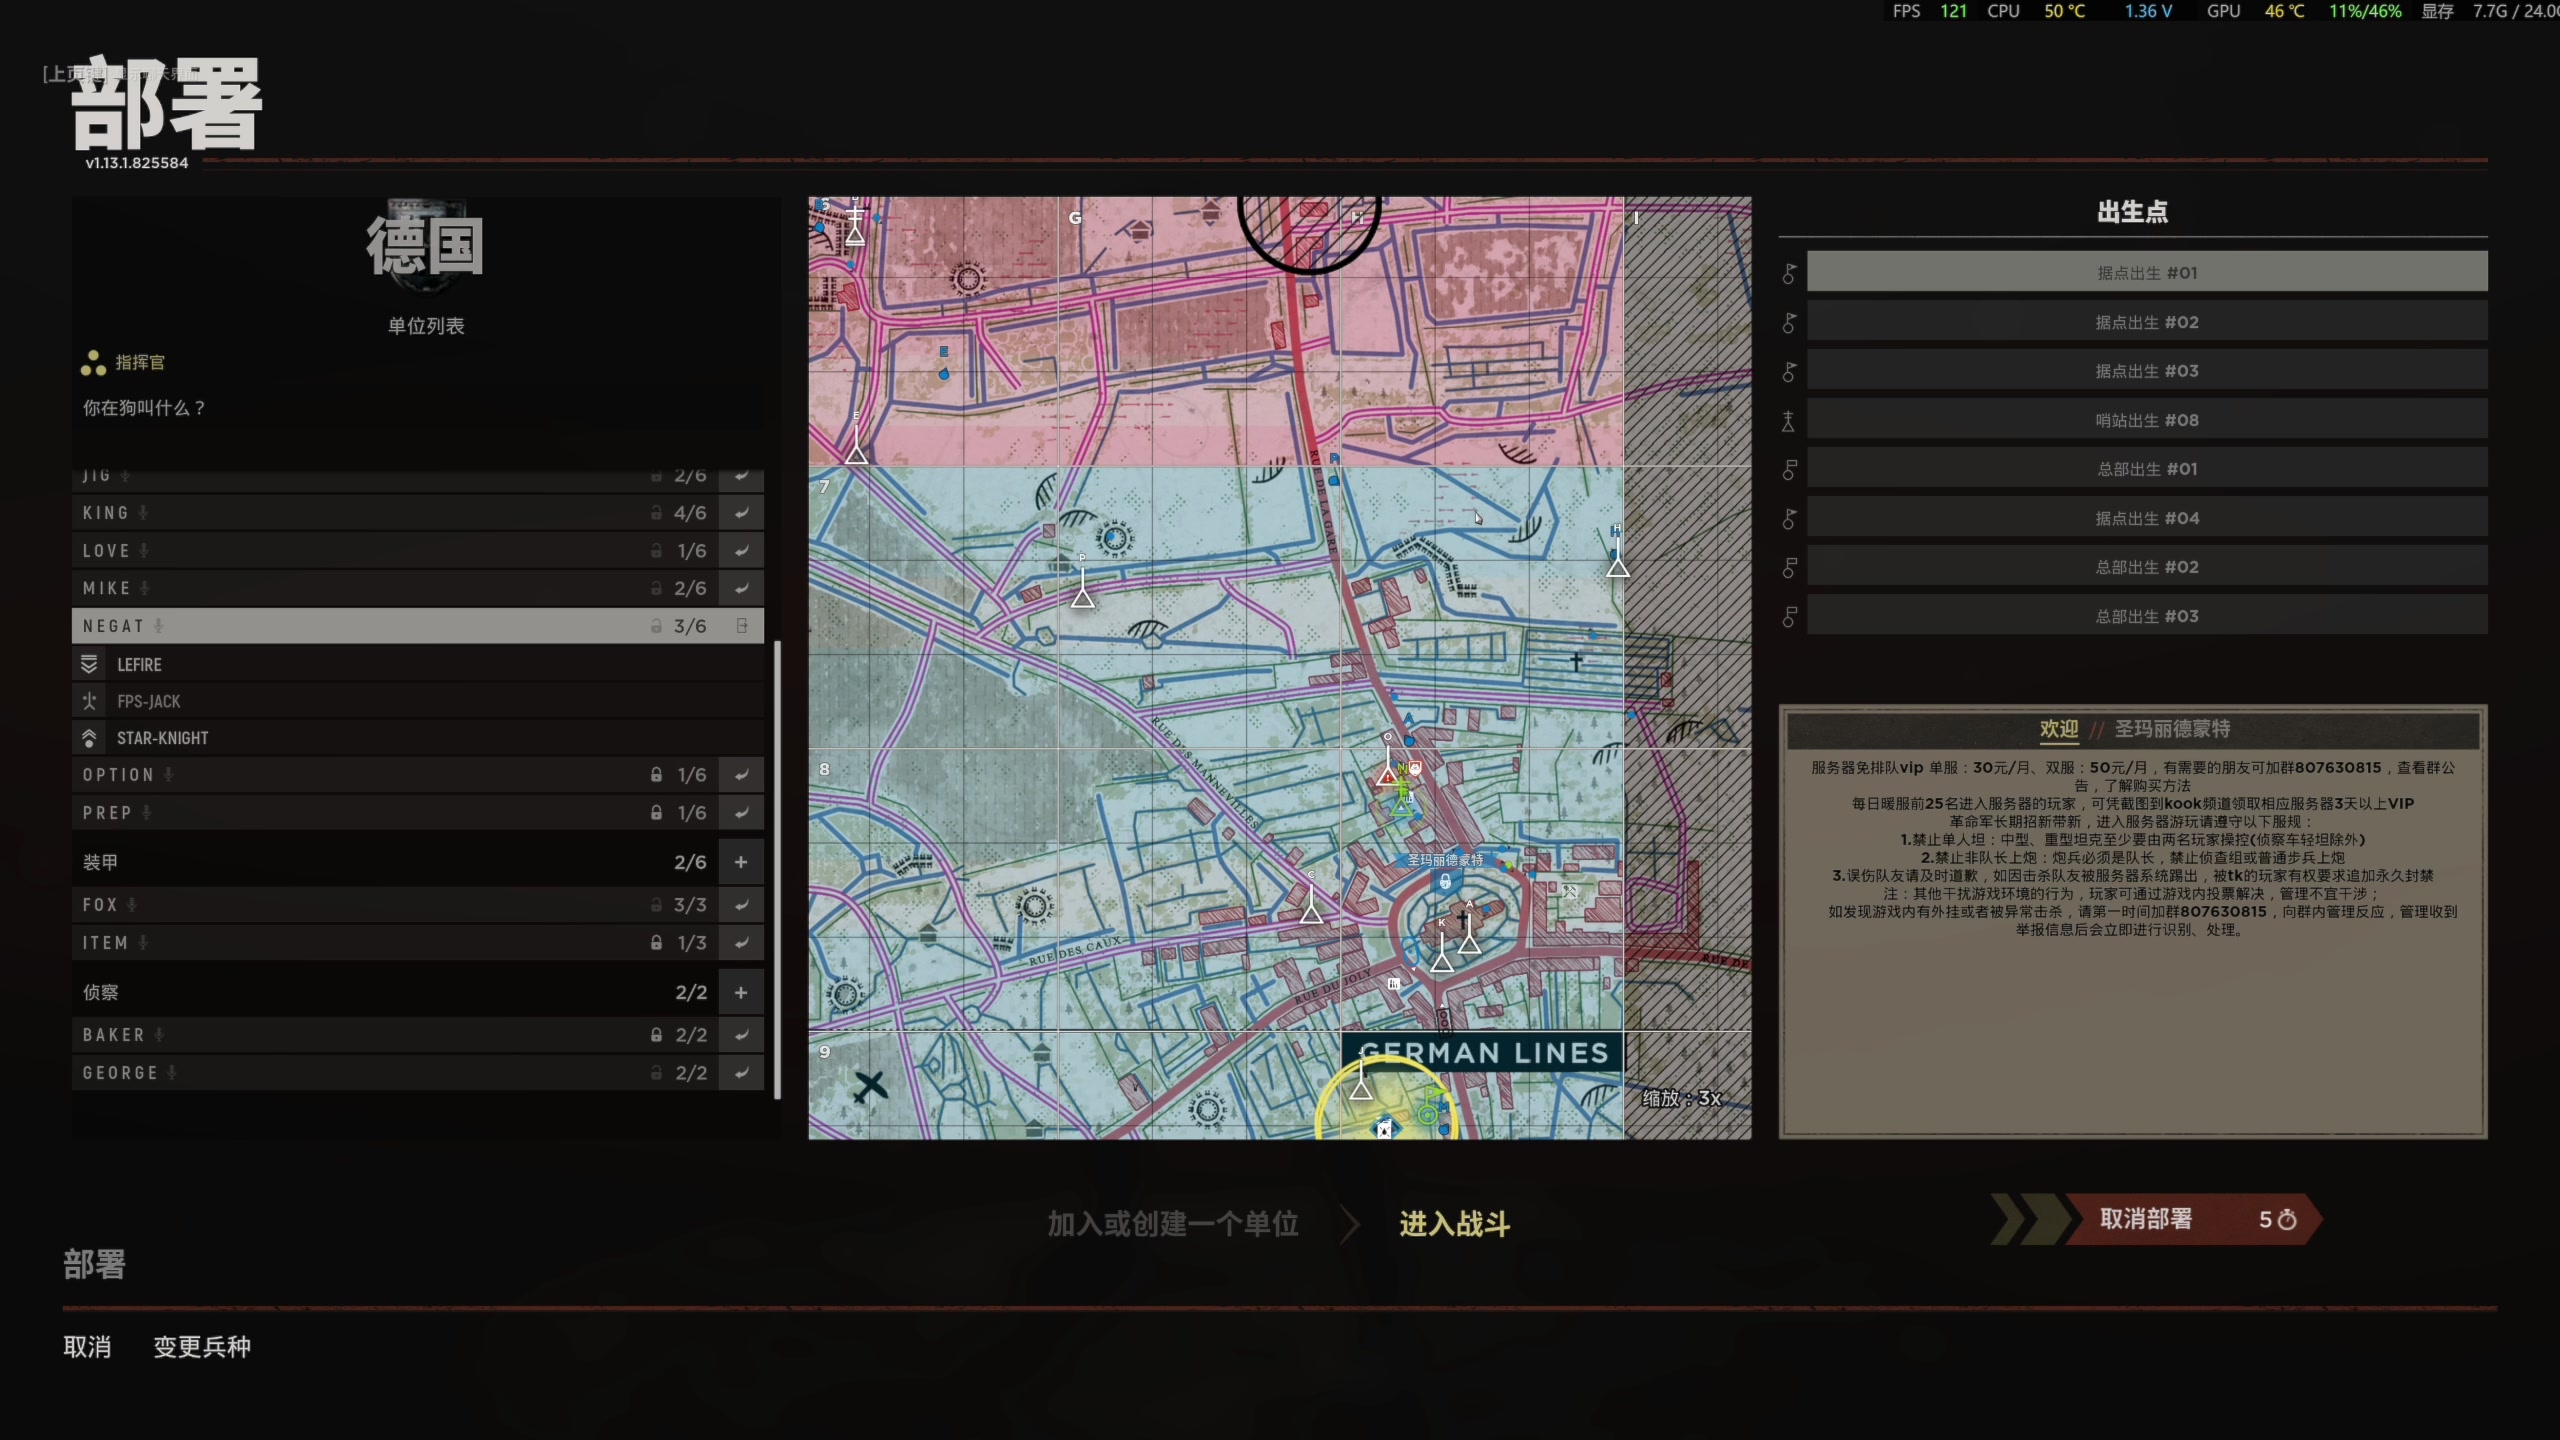Click squad member name STAR-KNIGHT
2560x1440 pixels.
tap(163, 738)
